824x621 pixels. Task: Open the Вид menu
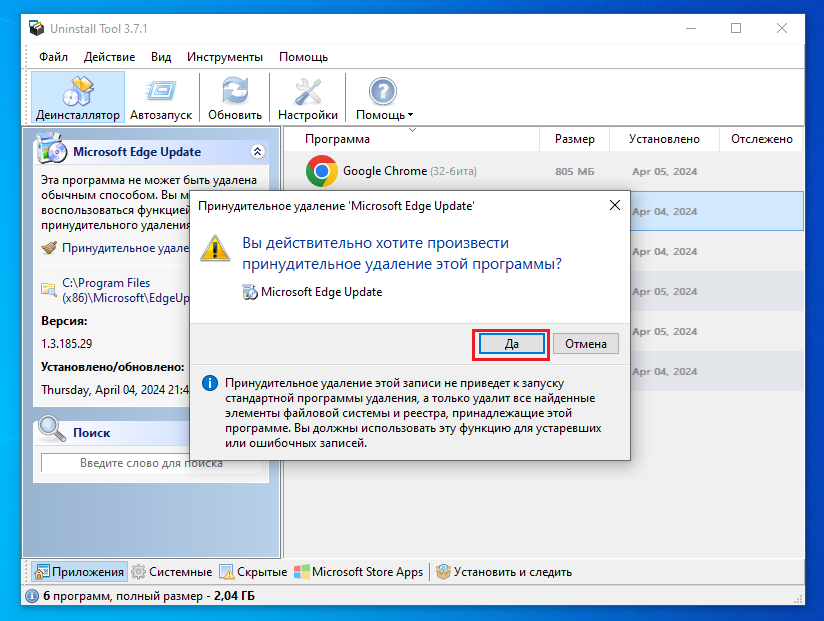[161, 57]
